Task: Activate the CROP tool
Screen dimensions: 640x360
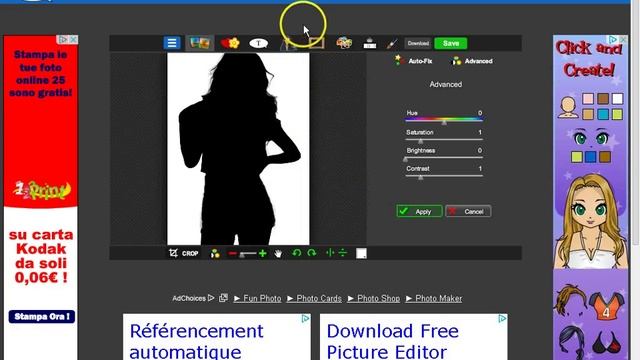Action: [x=184, y=253]
